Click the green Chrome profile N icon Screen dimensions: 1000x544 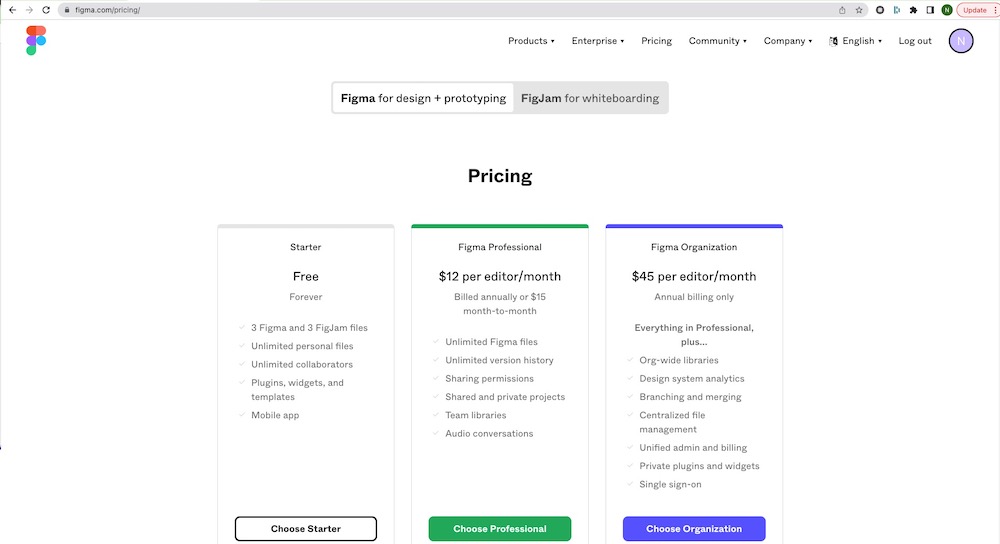(x=946, y=10)
